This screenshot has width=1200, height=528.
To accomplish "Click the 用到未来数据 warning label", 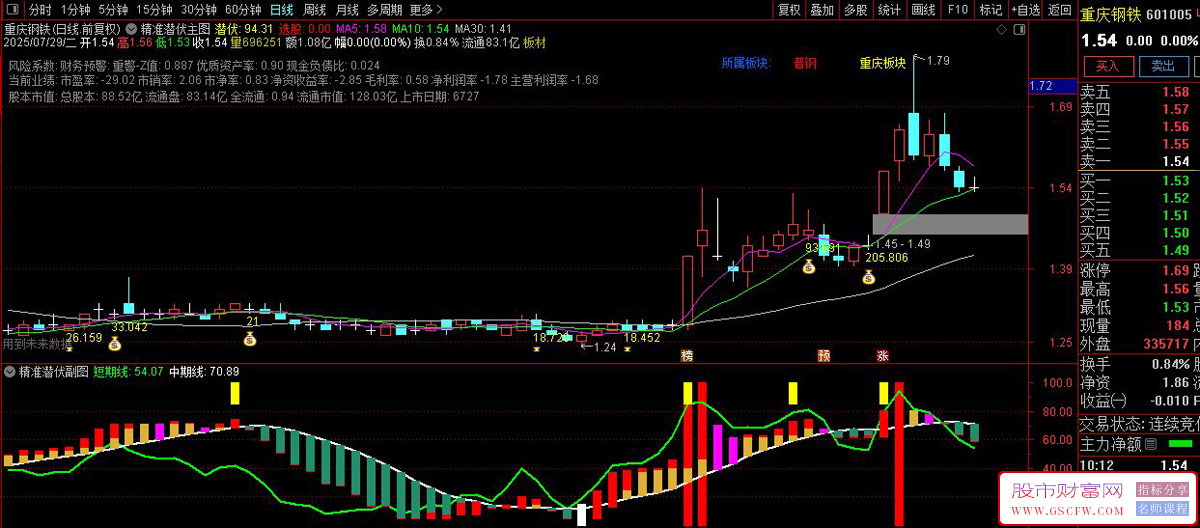I will click(x=36, y=344).
